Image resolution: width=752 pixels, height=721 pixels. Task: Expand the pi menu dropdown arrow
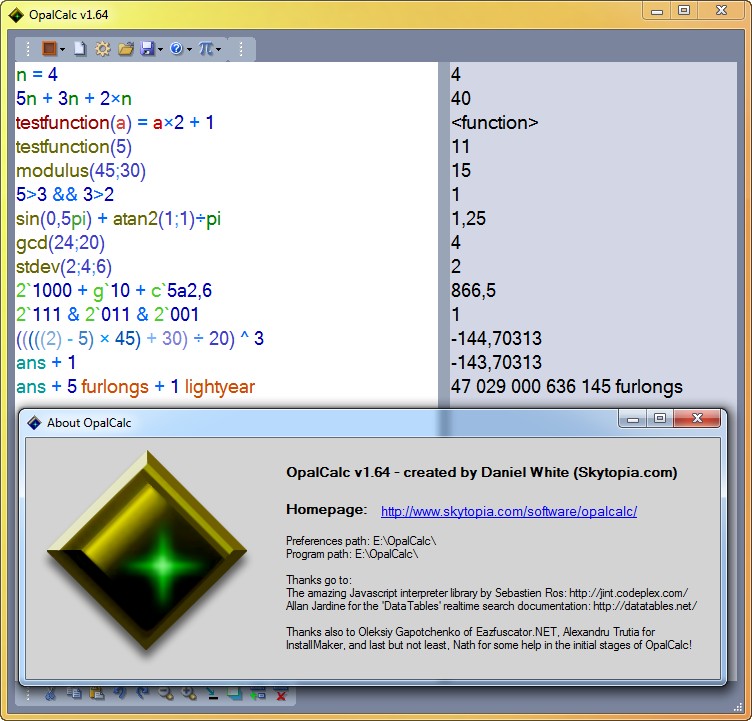click(x=218, y=49)
